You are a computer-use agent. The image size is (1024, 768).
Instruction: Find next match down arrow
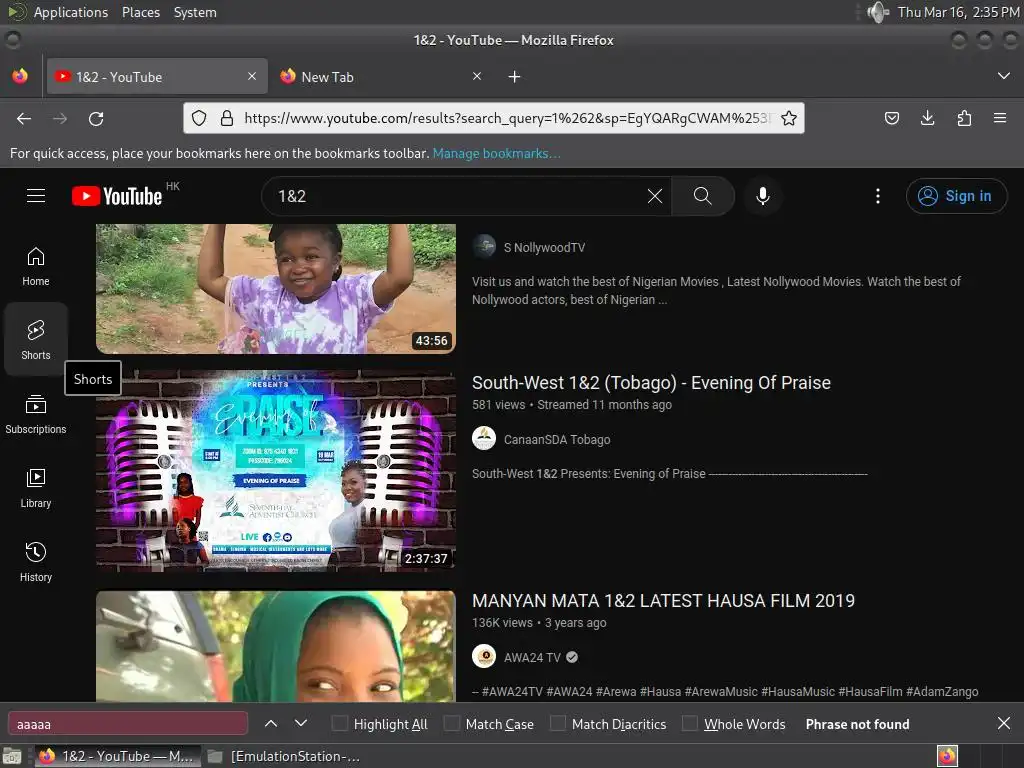point(300,724)
